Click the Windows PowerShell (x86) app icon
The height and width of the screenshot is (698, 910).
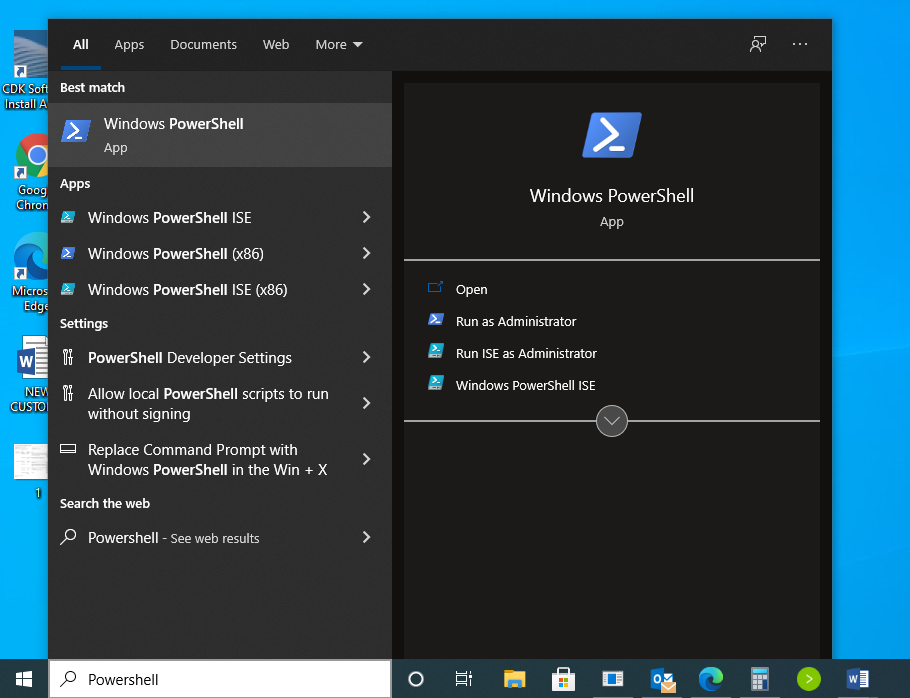(68, 254)
